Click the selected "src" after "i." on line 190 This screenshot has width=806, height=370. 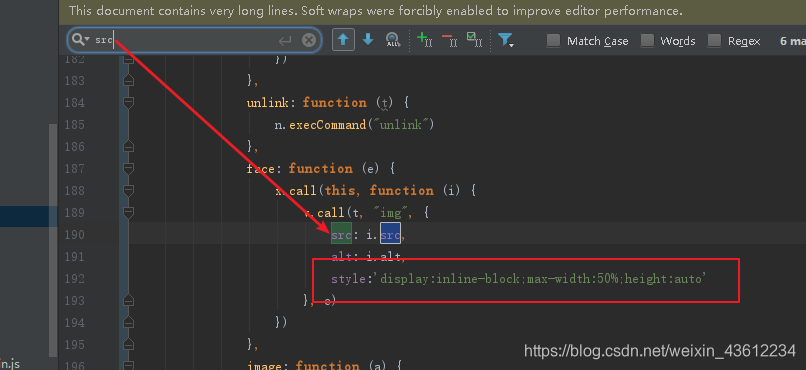(390, 234)
